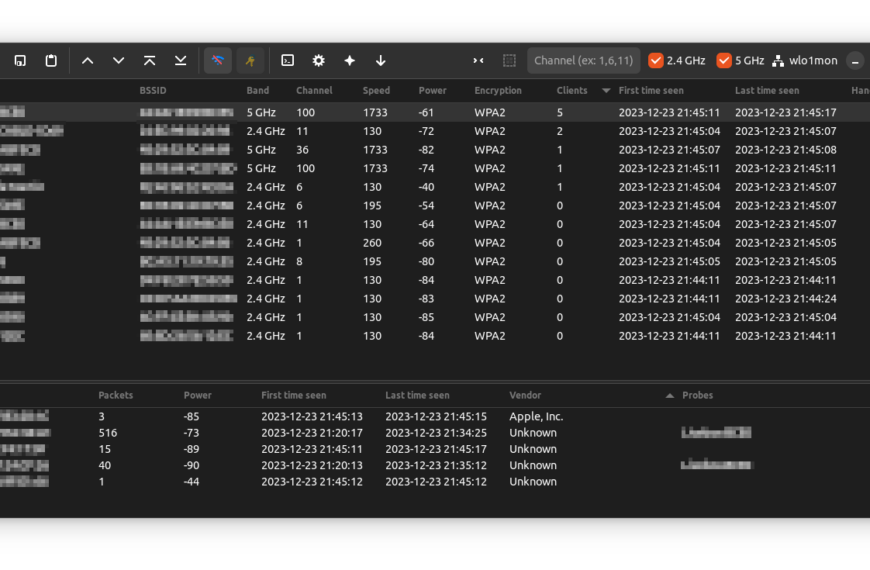Click the download arrow icon

[x=381, y=60]
